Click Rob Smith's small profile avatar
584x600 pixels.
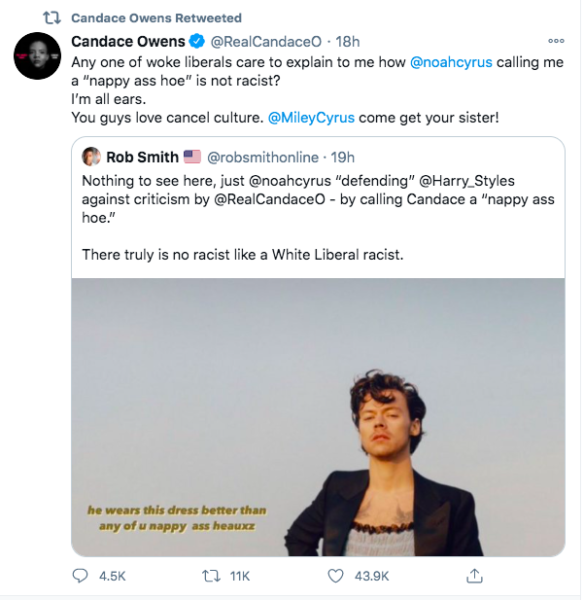[x=91, y=157]
